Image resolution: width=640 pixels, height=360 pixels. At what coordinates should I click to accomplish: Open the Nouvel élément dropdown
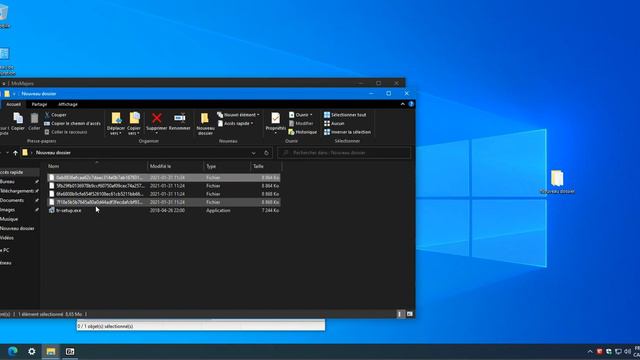point(238,115)
